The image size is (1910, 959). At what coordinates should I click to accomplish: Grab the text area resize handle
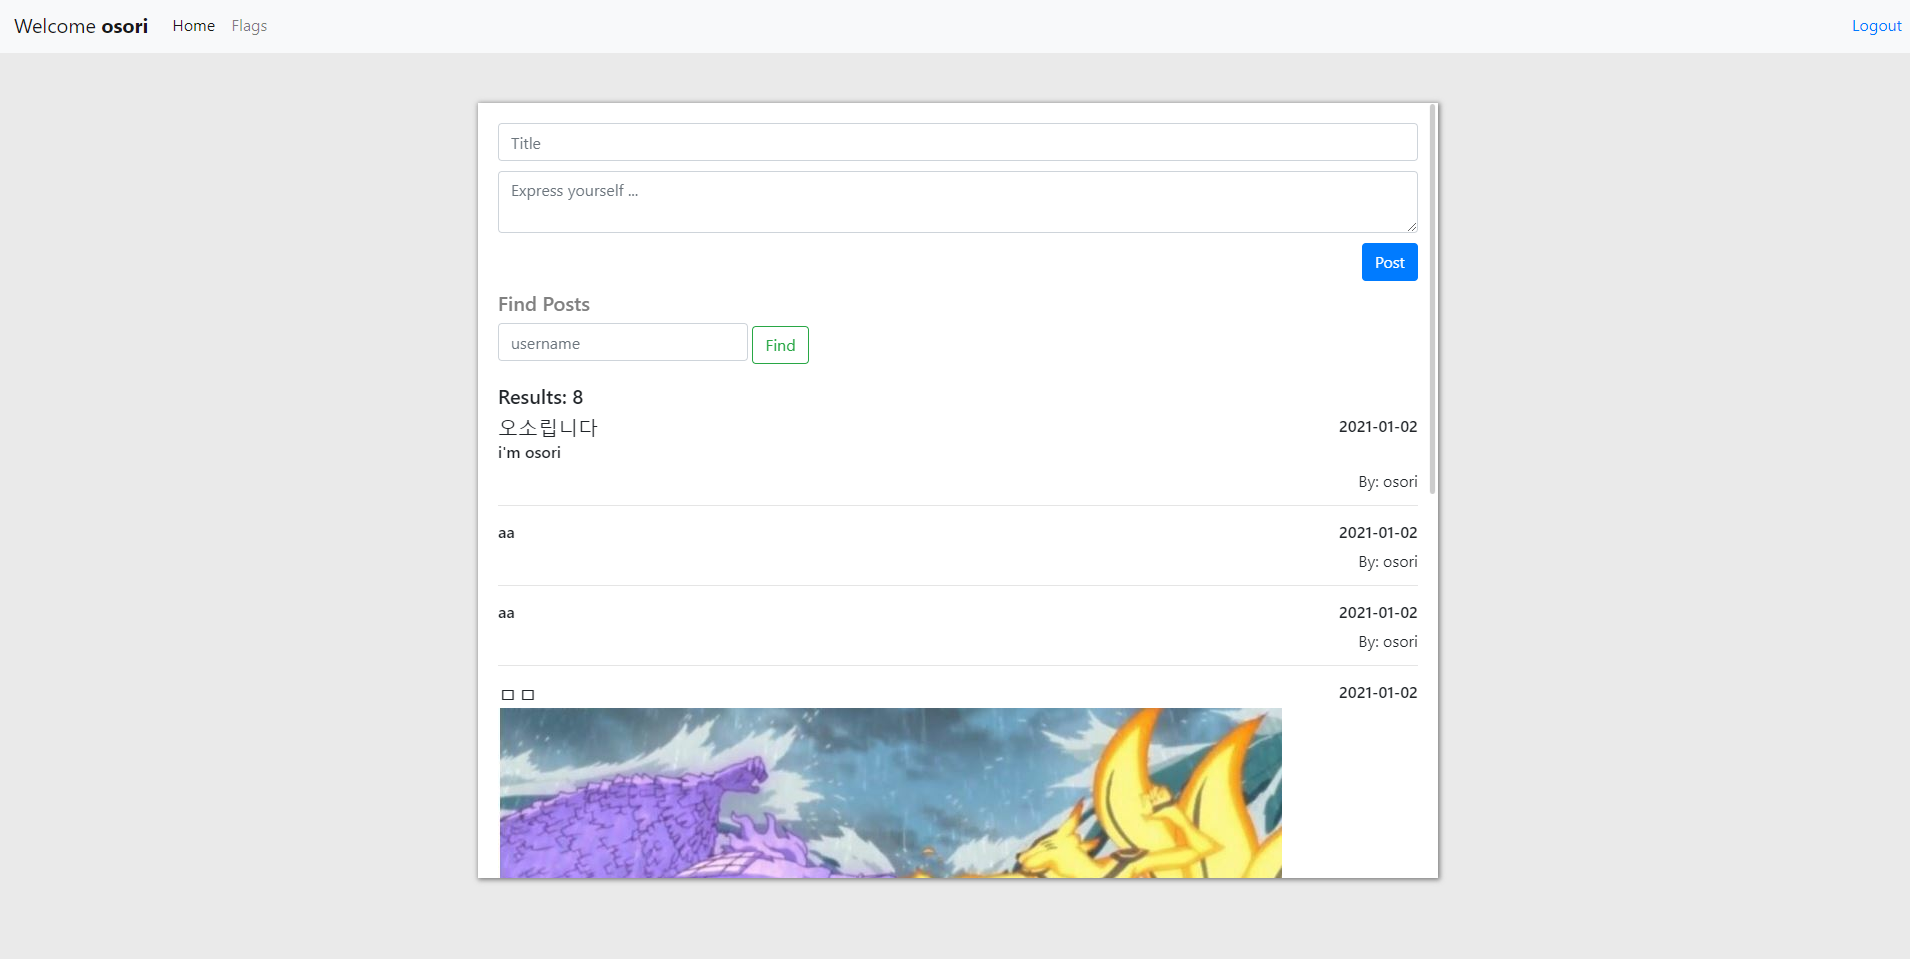point(1411,226)
